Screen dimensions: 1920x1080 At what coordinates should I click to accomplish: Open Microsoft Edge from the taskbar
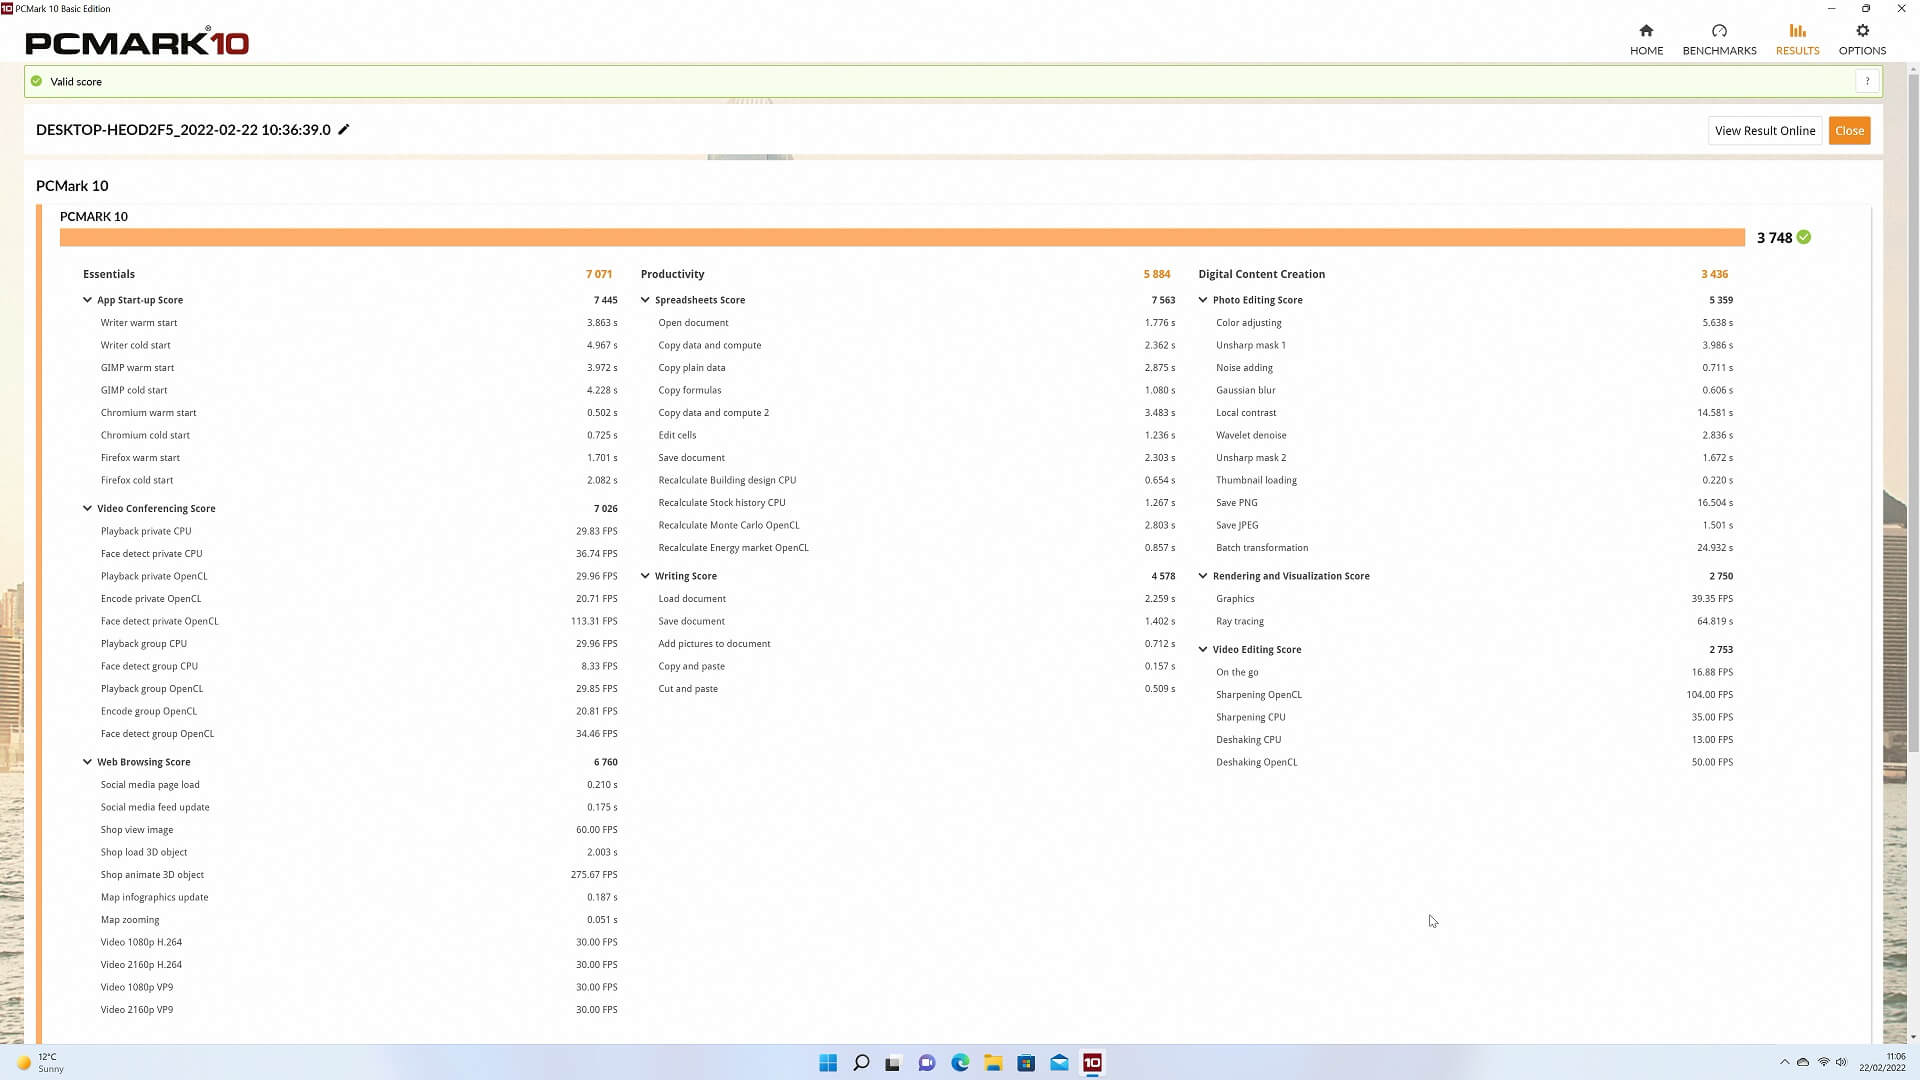point(960,1062)
